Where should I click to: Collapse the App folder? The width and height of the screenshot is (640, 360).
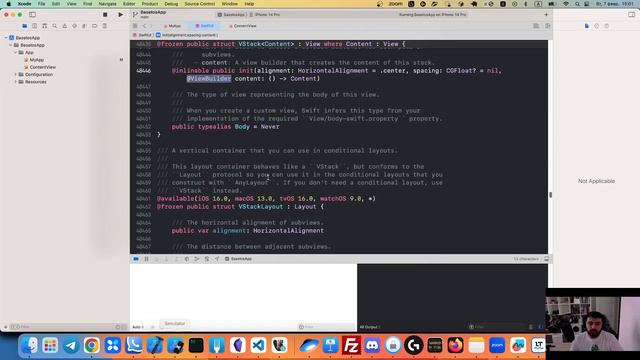pyautogui.click(x=16, y=52)
